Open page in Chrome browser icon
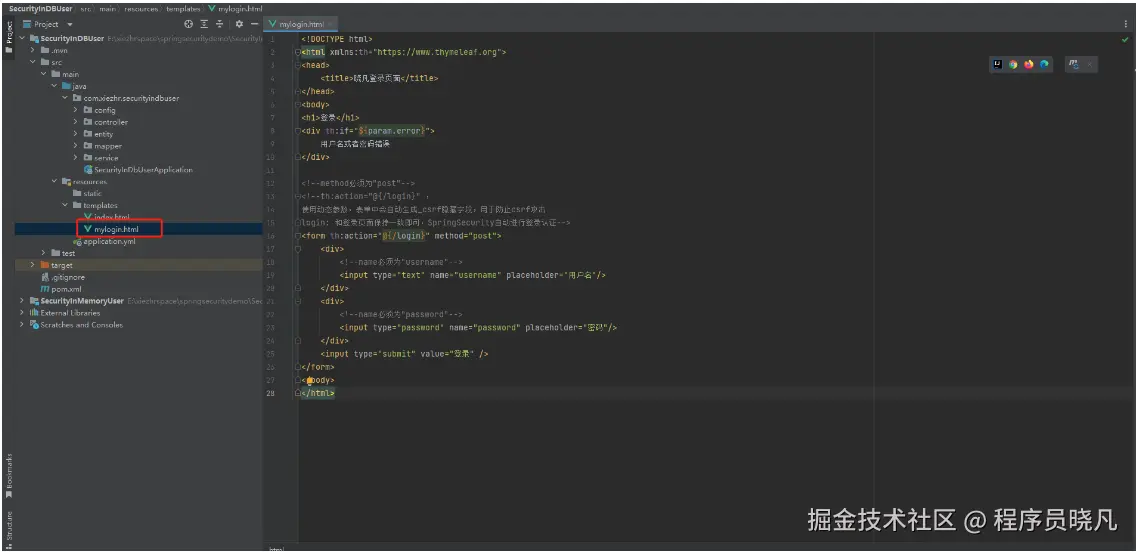1136x552 pixels. tap(1013, 64)
